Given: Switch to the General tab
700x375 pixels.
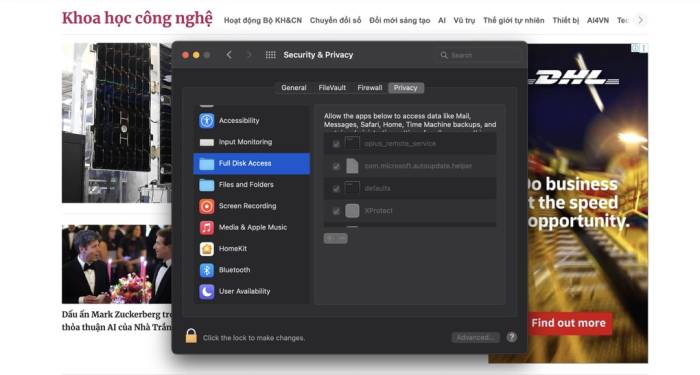Looking at the screenshot, I should tap(294, 88).
